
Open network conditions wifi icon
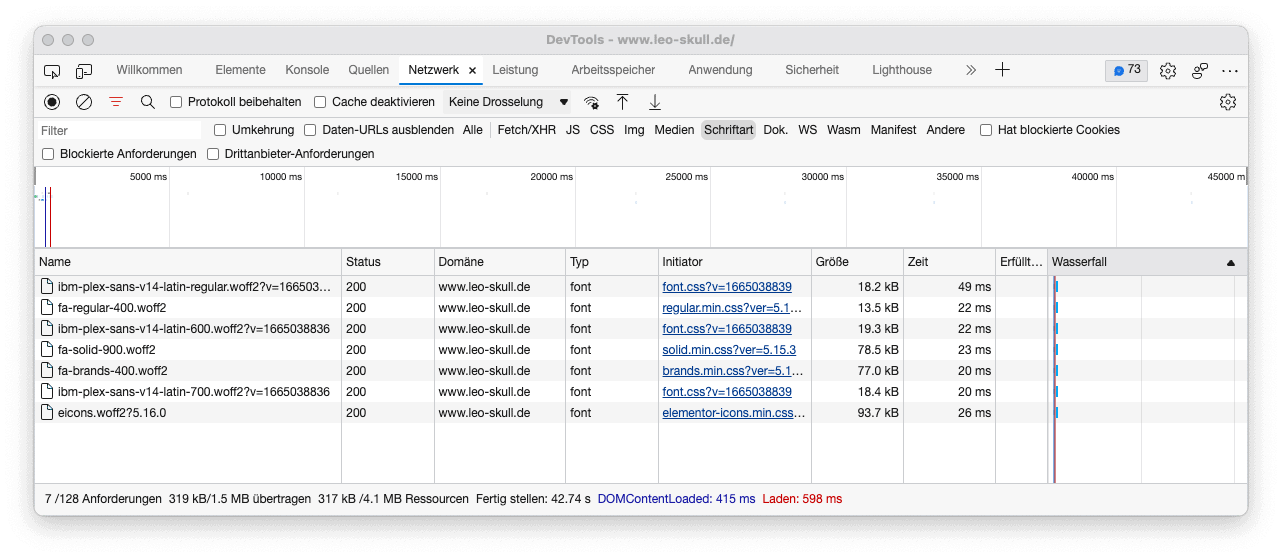point(591,102)
